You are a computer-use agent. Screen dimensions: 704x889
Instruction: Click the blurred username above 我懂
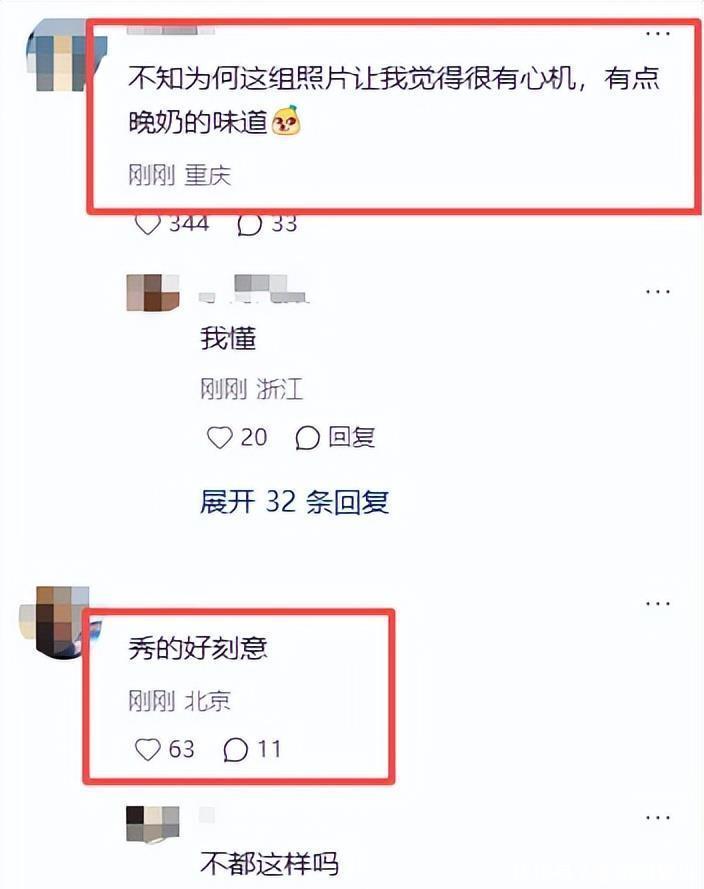(x=254, y=289)
